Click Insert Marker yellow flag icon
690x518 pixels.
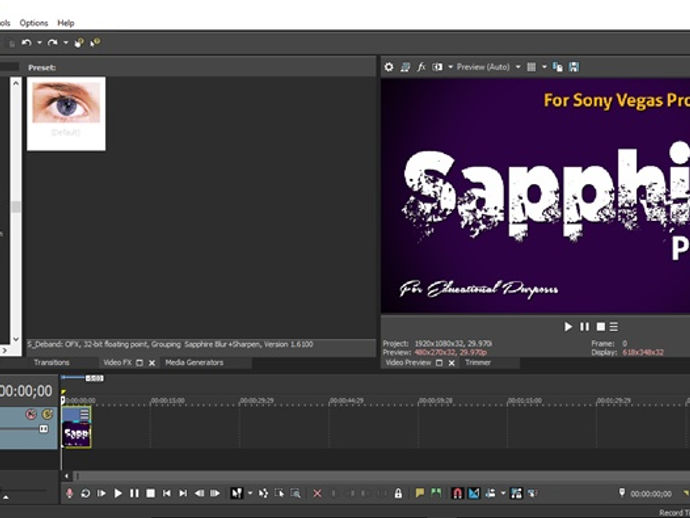pos(420,493)
